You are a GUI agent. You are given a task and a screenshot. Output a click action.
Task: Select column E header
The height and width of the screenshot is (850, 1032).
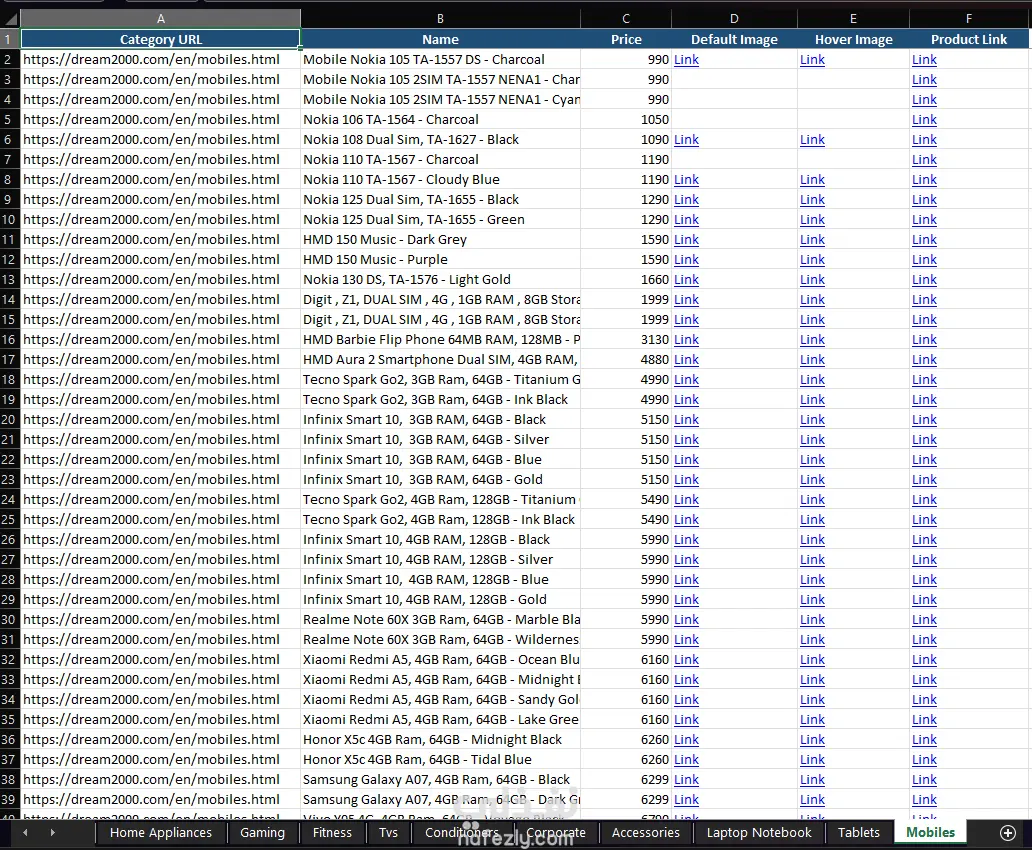tap(853, 18)
